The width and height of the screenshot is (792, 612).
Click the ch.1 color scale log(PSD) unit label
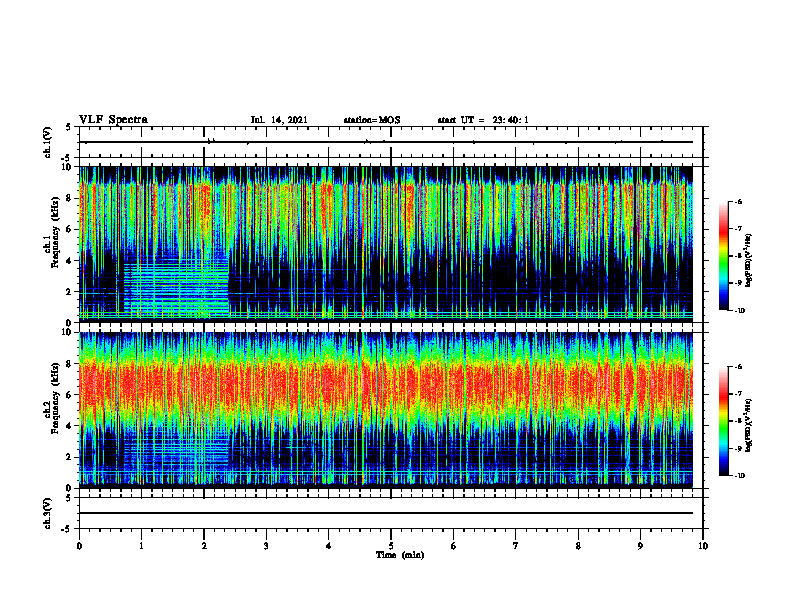[x=749, y=260]
